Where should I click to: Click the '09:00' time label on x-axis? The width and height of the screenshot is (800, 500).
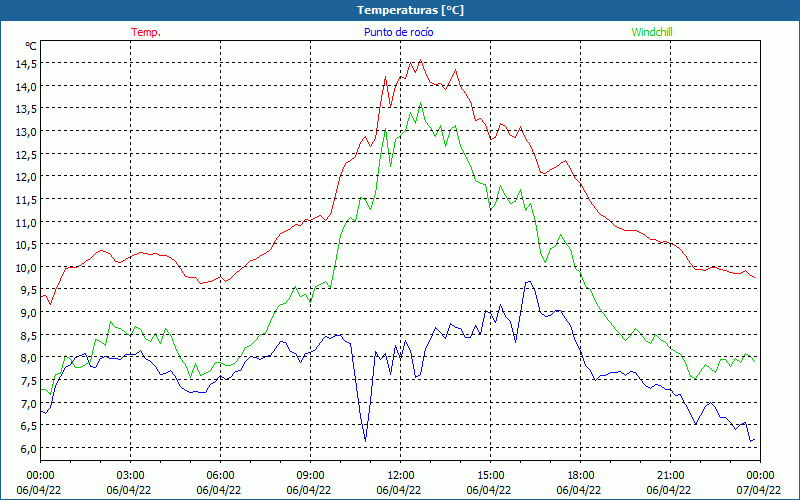coord(309,476)
